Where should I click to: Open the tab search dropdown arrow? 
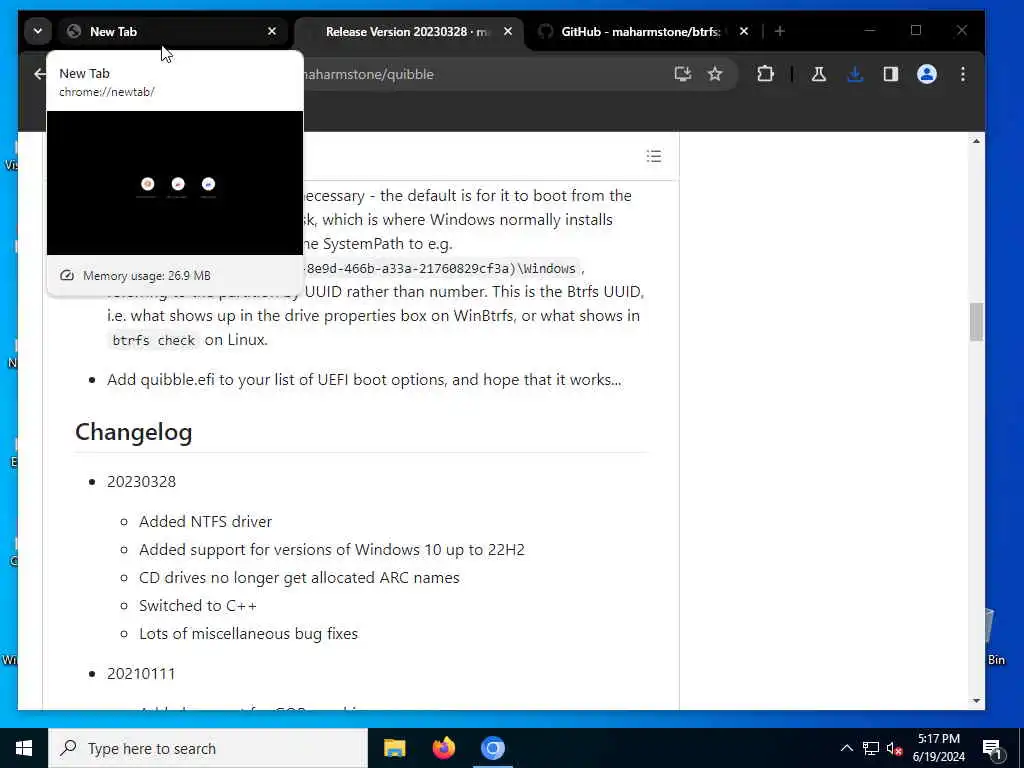38,31
